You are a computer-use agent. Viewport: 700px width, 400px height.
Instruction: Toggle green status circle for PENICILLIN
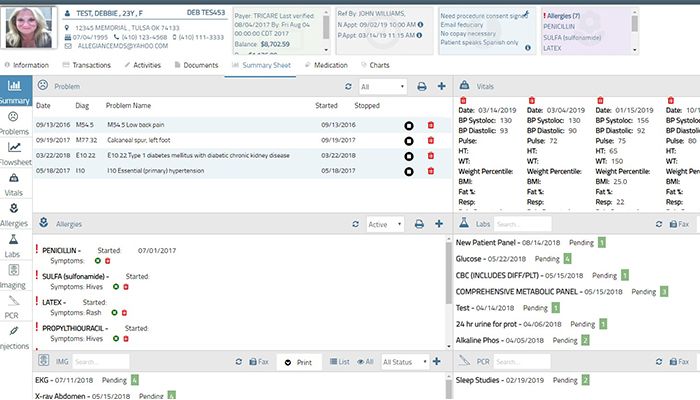tap(98, 260)
